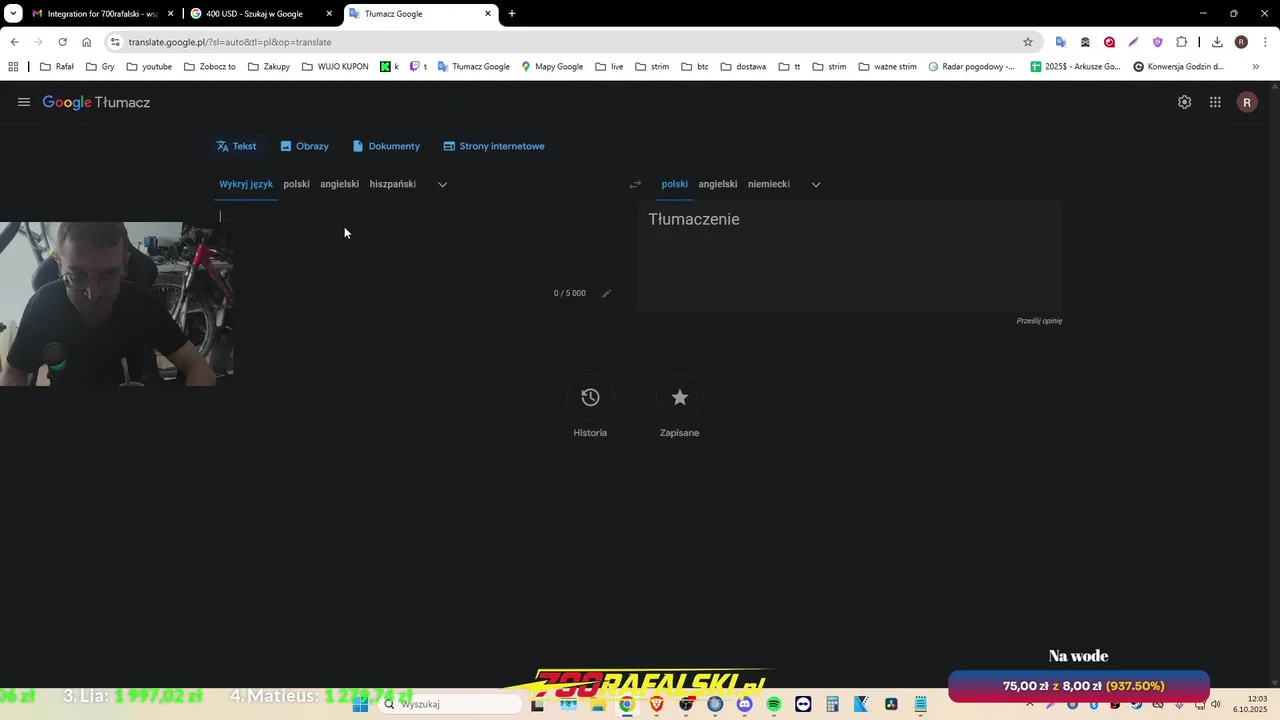Image resolution: width=1280 pixels, height=720 pixels.
Task: Open Spotify from the taskbar
Action: tap(774, 704)
